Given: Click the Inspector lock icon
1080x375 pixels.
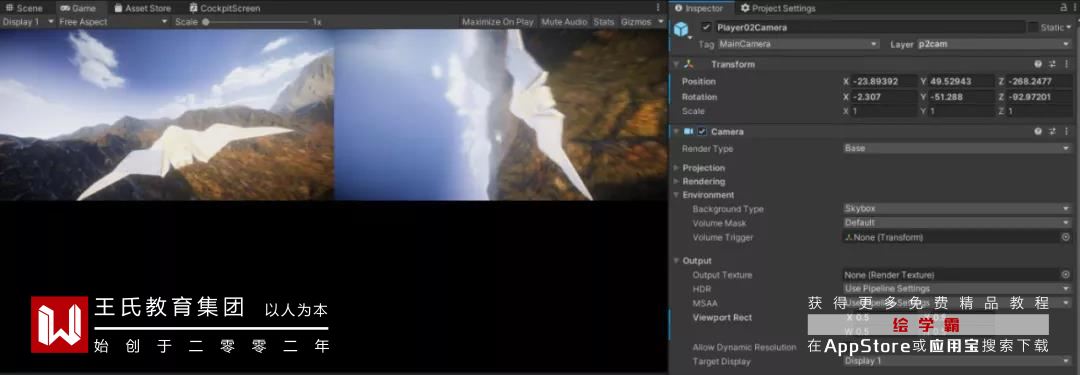Looking at the screenshot, I should pyautogui.click(x=1064, y=8).
